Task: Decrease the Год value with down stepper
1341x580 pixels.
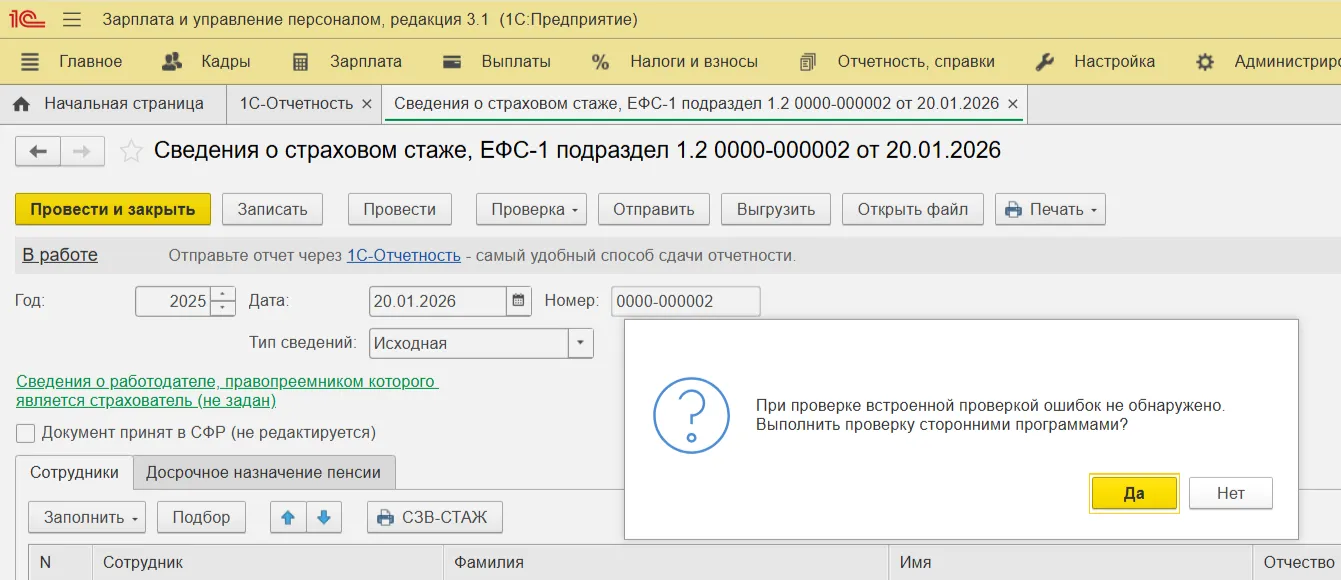Action: [x=223, y=308]
